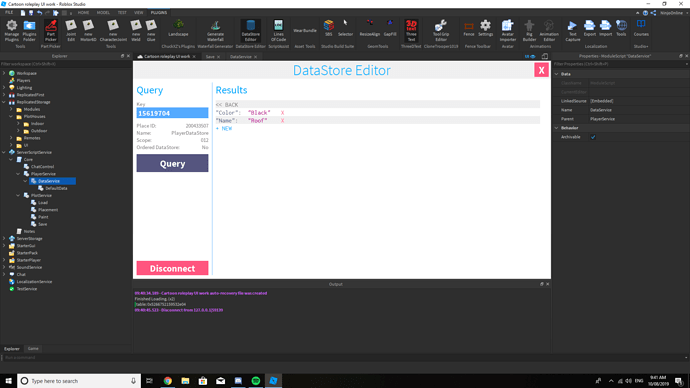Go back using << BACK
This screenshot has width=690, height=388.
[x=227, y=105]
